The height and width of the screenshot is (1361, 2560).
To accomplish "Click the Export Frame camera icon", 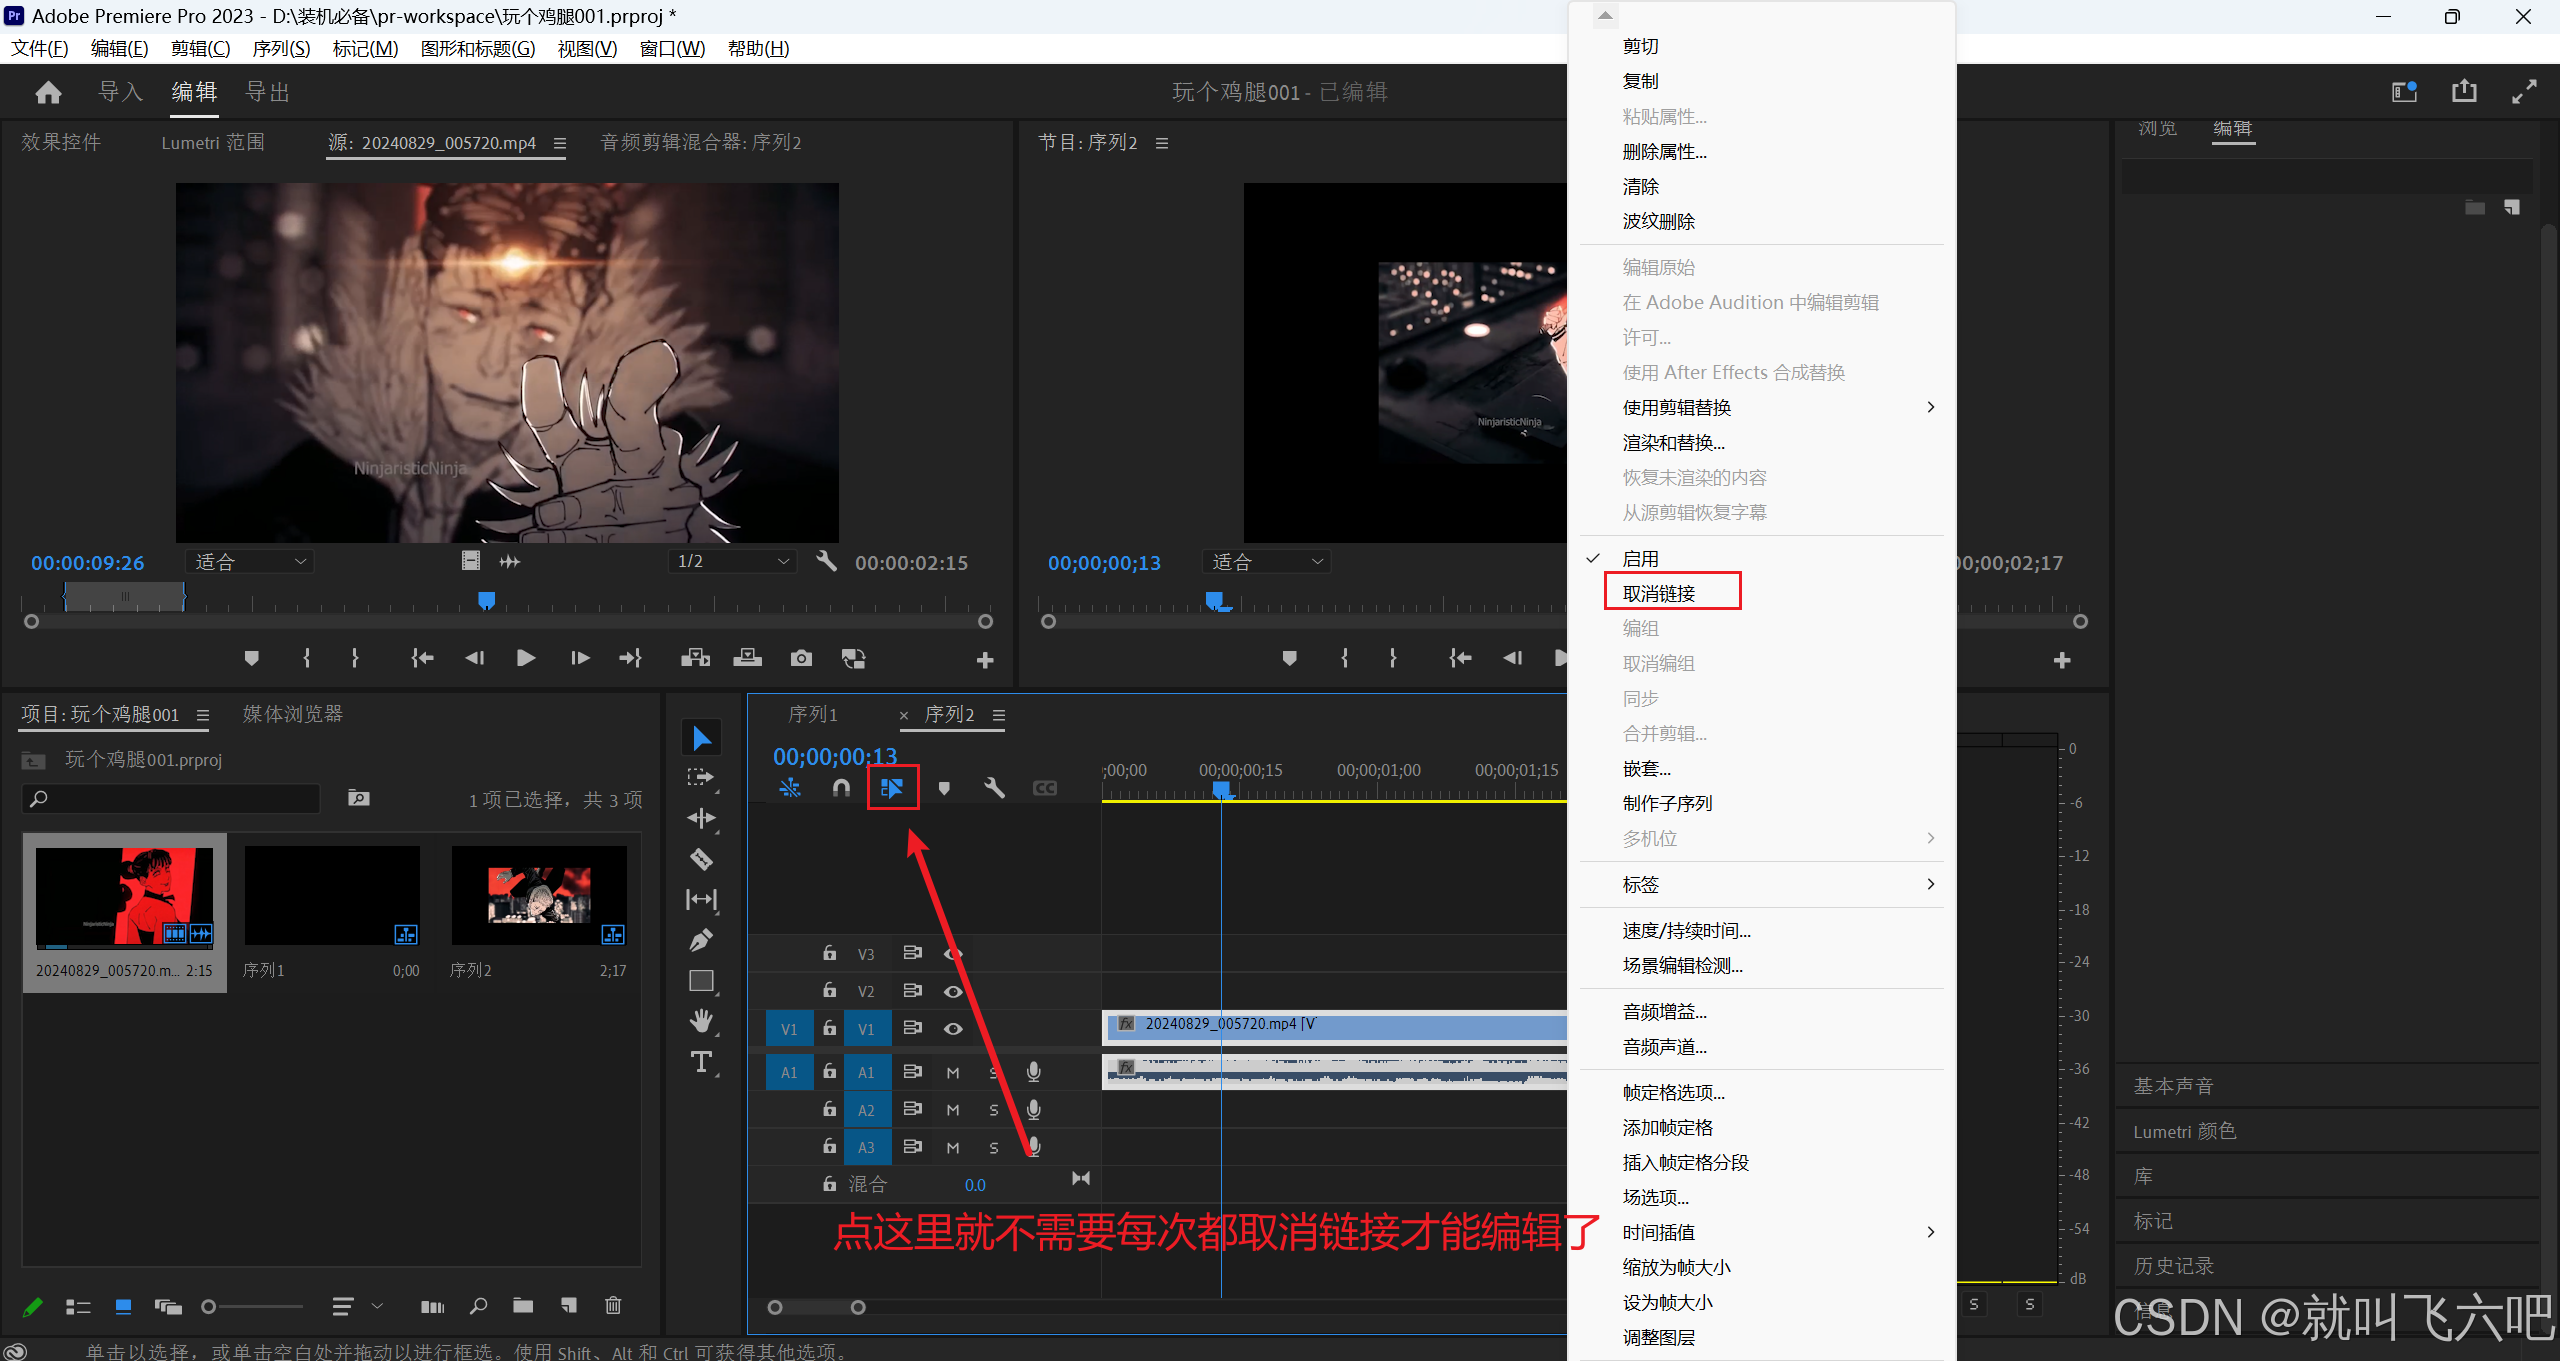I will click(801, 658).
